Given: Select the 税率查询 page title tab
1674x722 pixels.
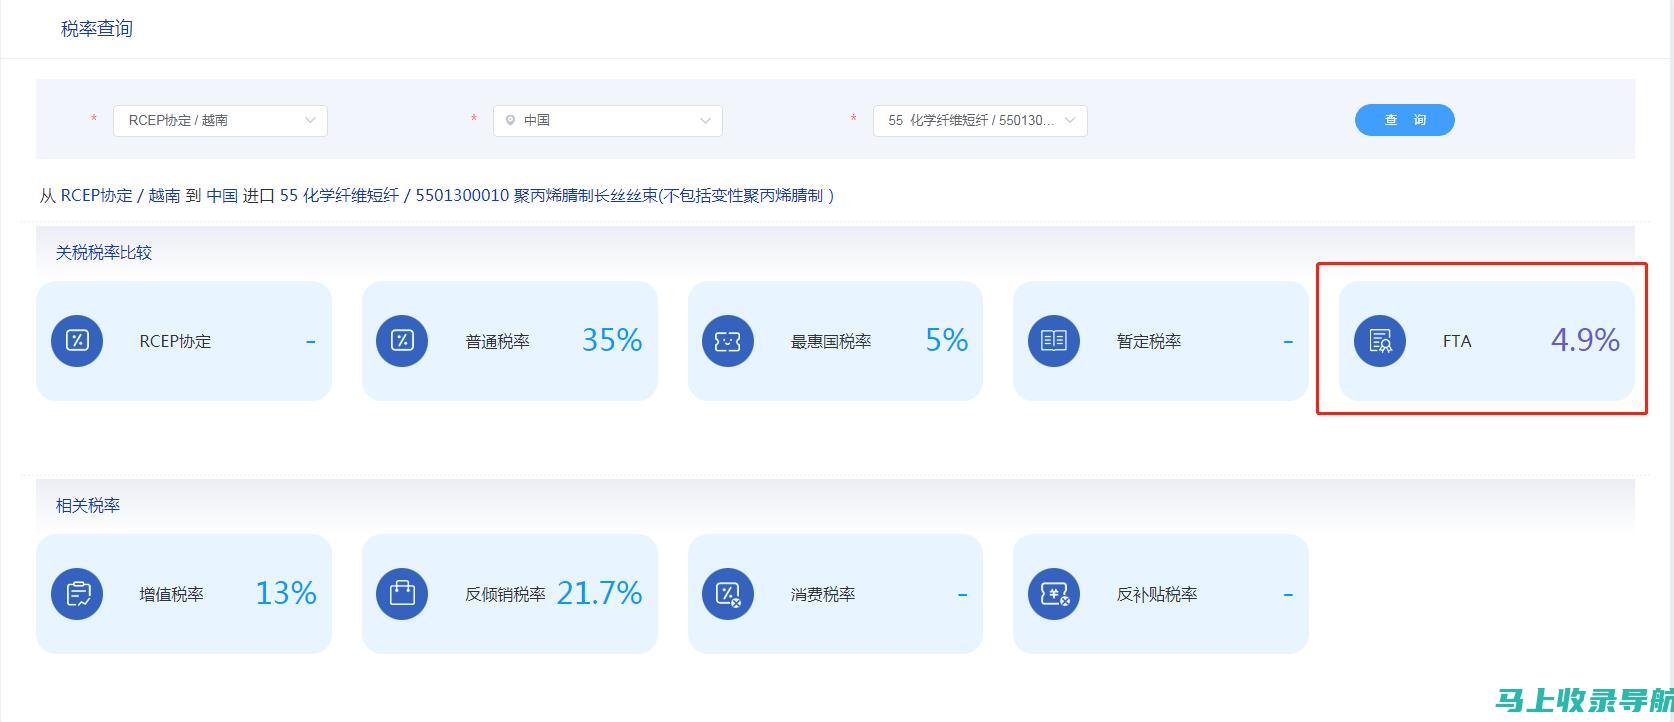Looking at the screenshot, I should [97, 29].
